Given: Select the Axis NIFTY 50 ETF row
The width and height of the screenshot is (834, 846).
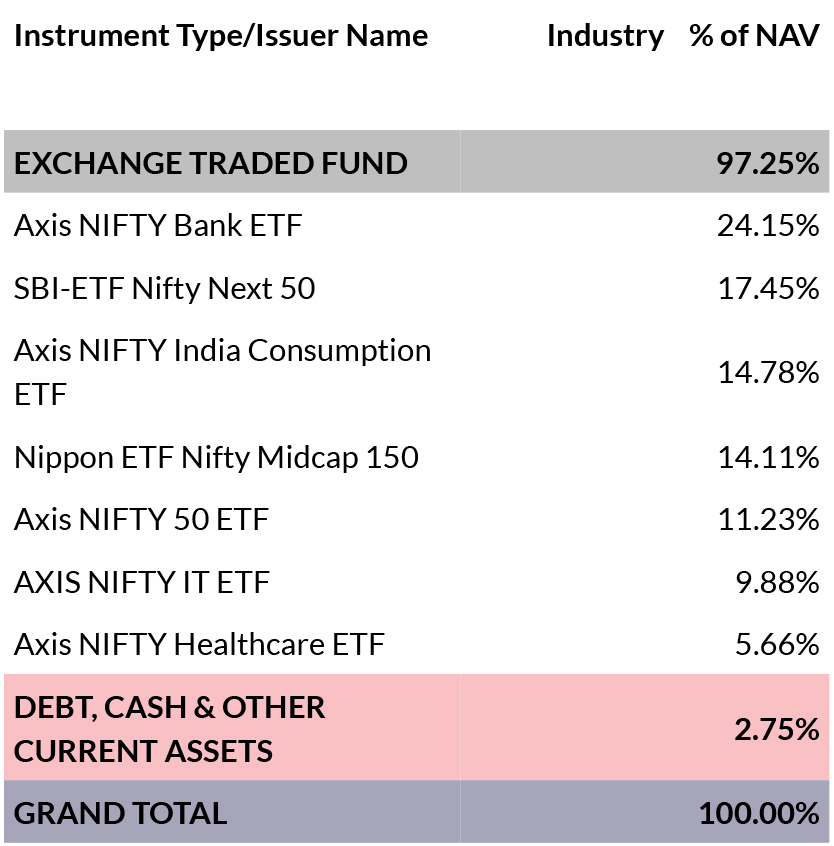Looking at the screenshot, I should pyautogui.click(x=416, y=519).
